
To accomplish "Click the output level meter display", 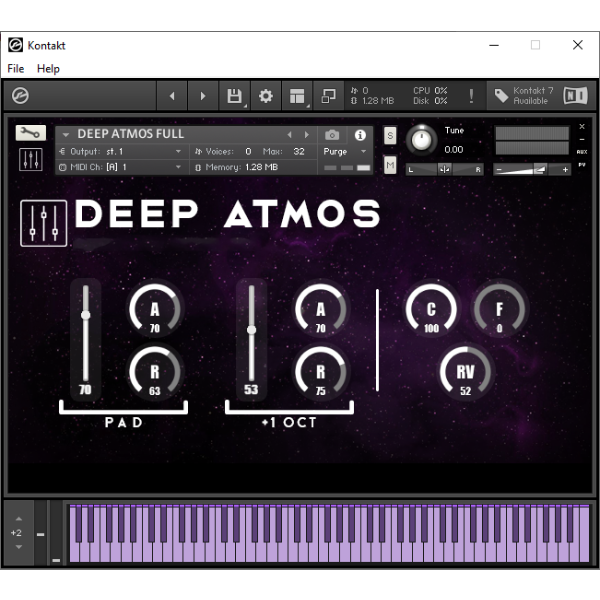I will pos(532,140).
